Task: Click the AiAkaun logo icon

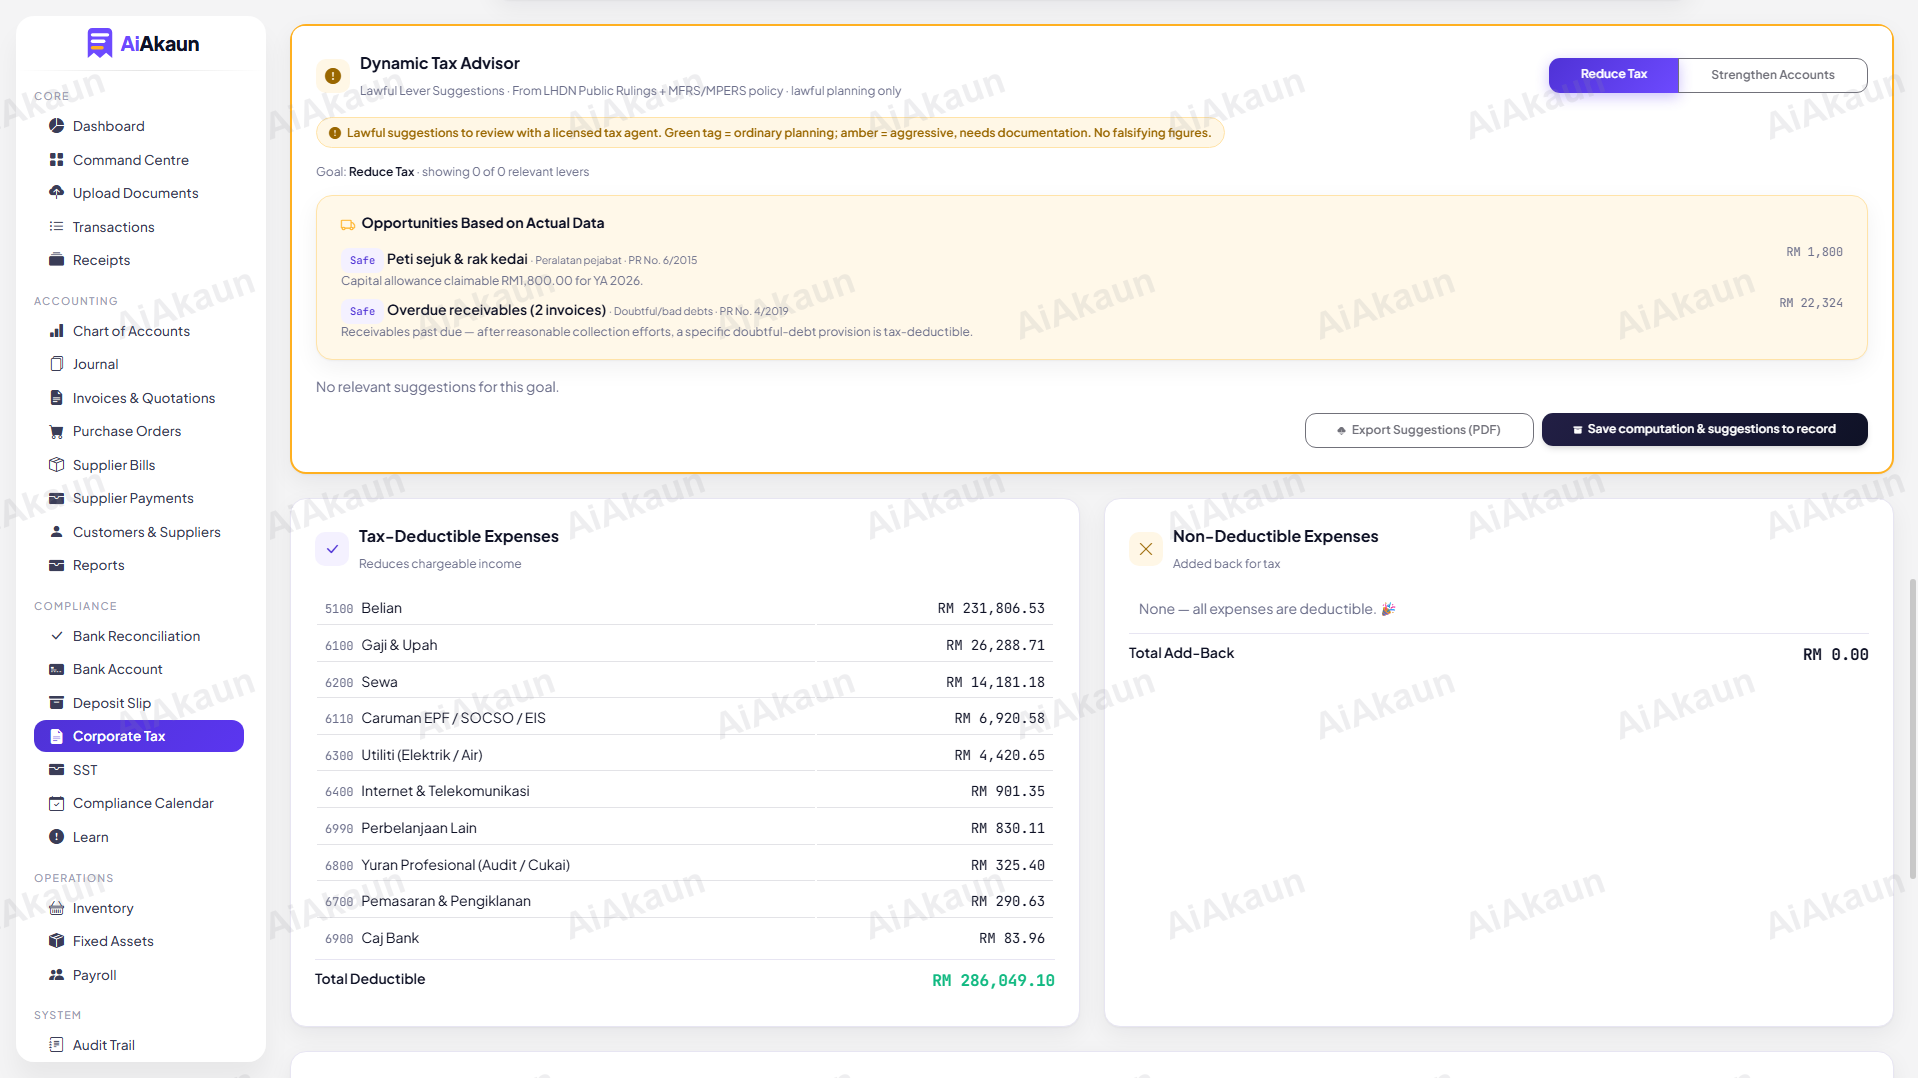Action: (x=99, y=43)
